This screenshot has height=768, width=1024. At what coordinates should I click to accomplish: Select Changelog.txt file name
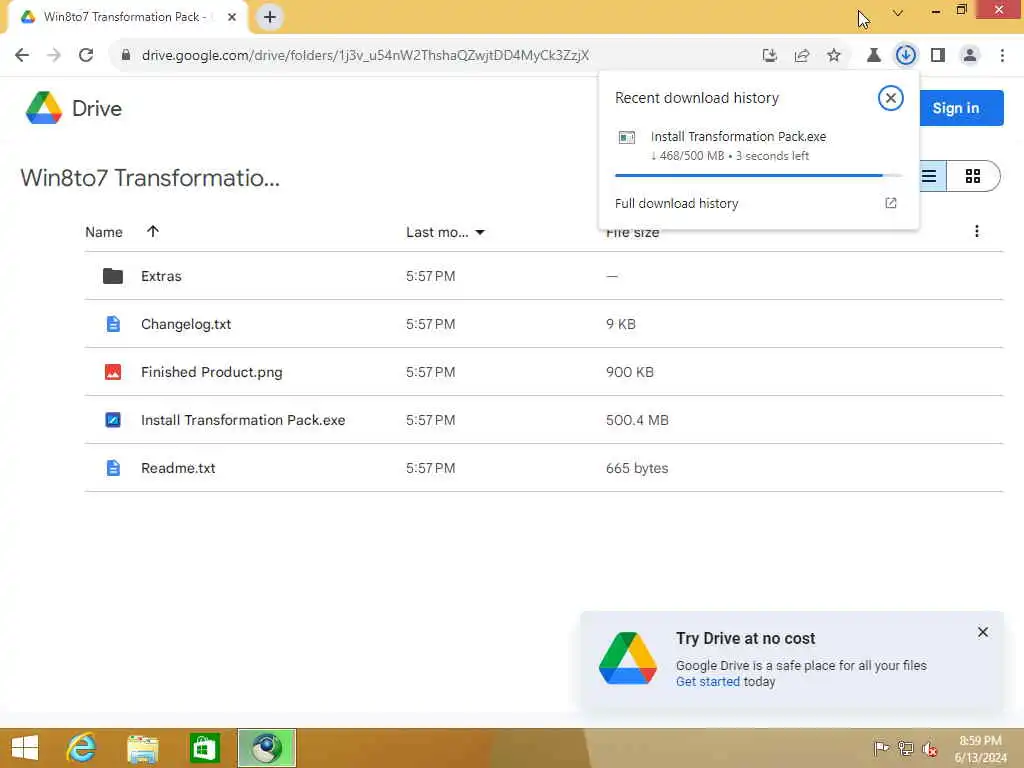point(186,324)
